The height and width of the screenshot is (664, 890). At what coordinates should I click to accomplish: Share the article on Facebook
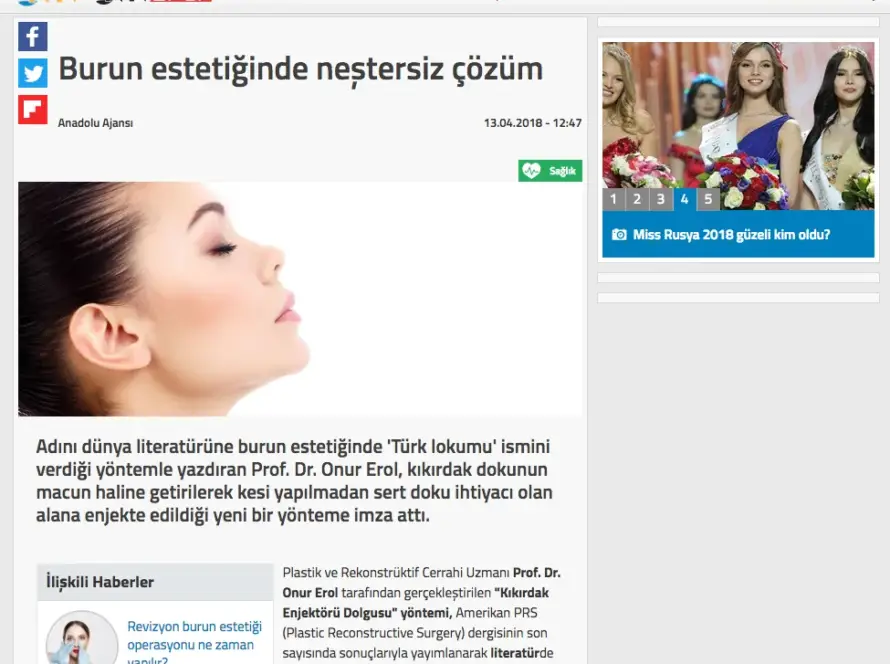coord(33,37)
